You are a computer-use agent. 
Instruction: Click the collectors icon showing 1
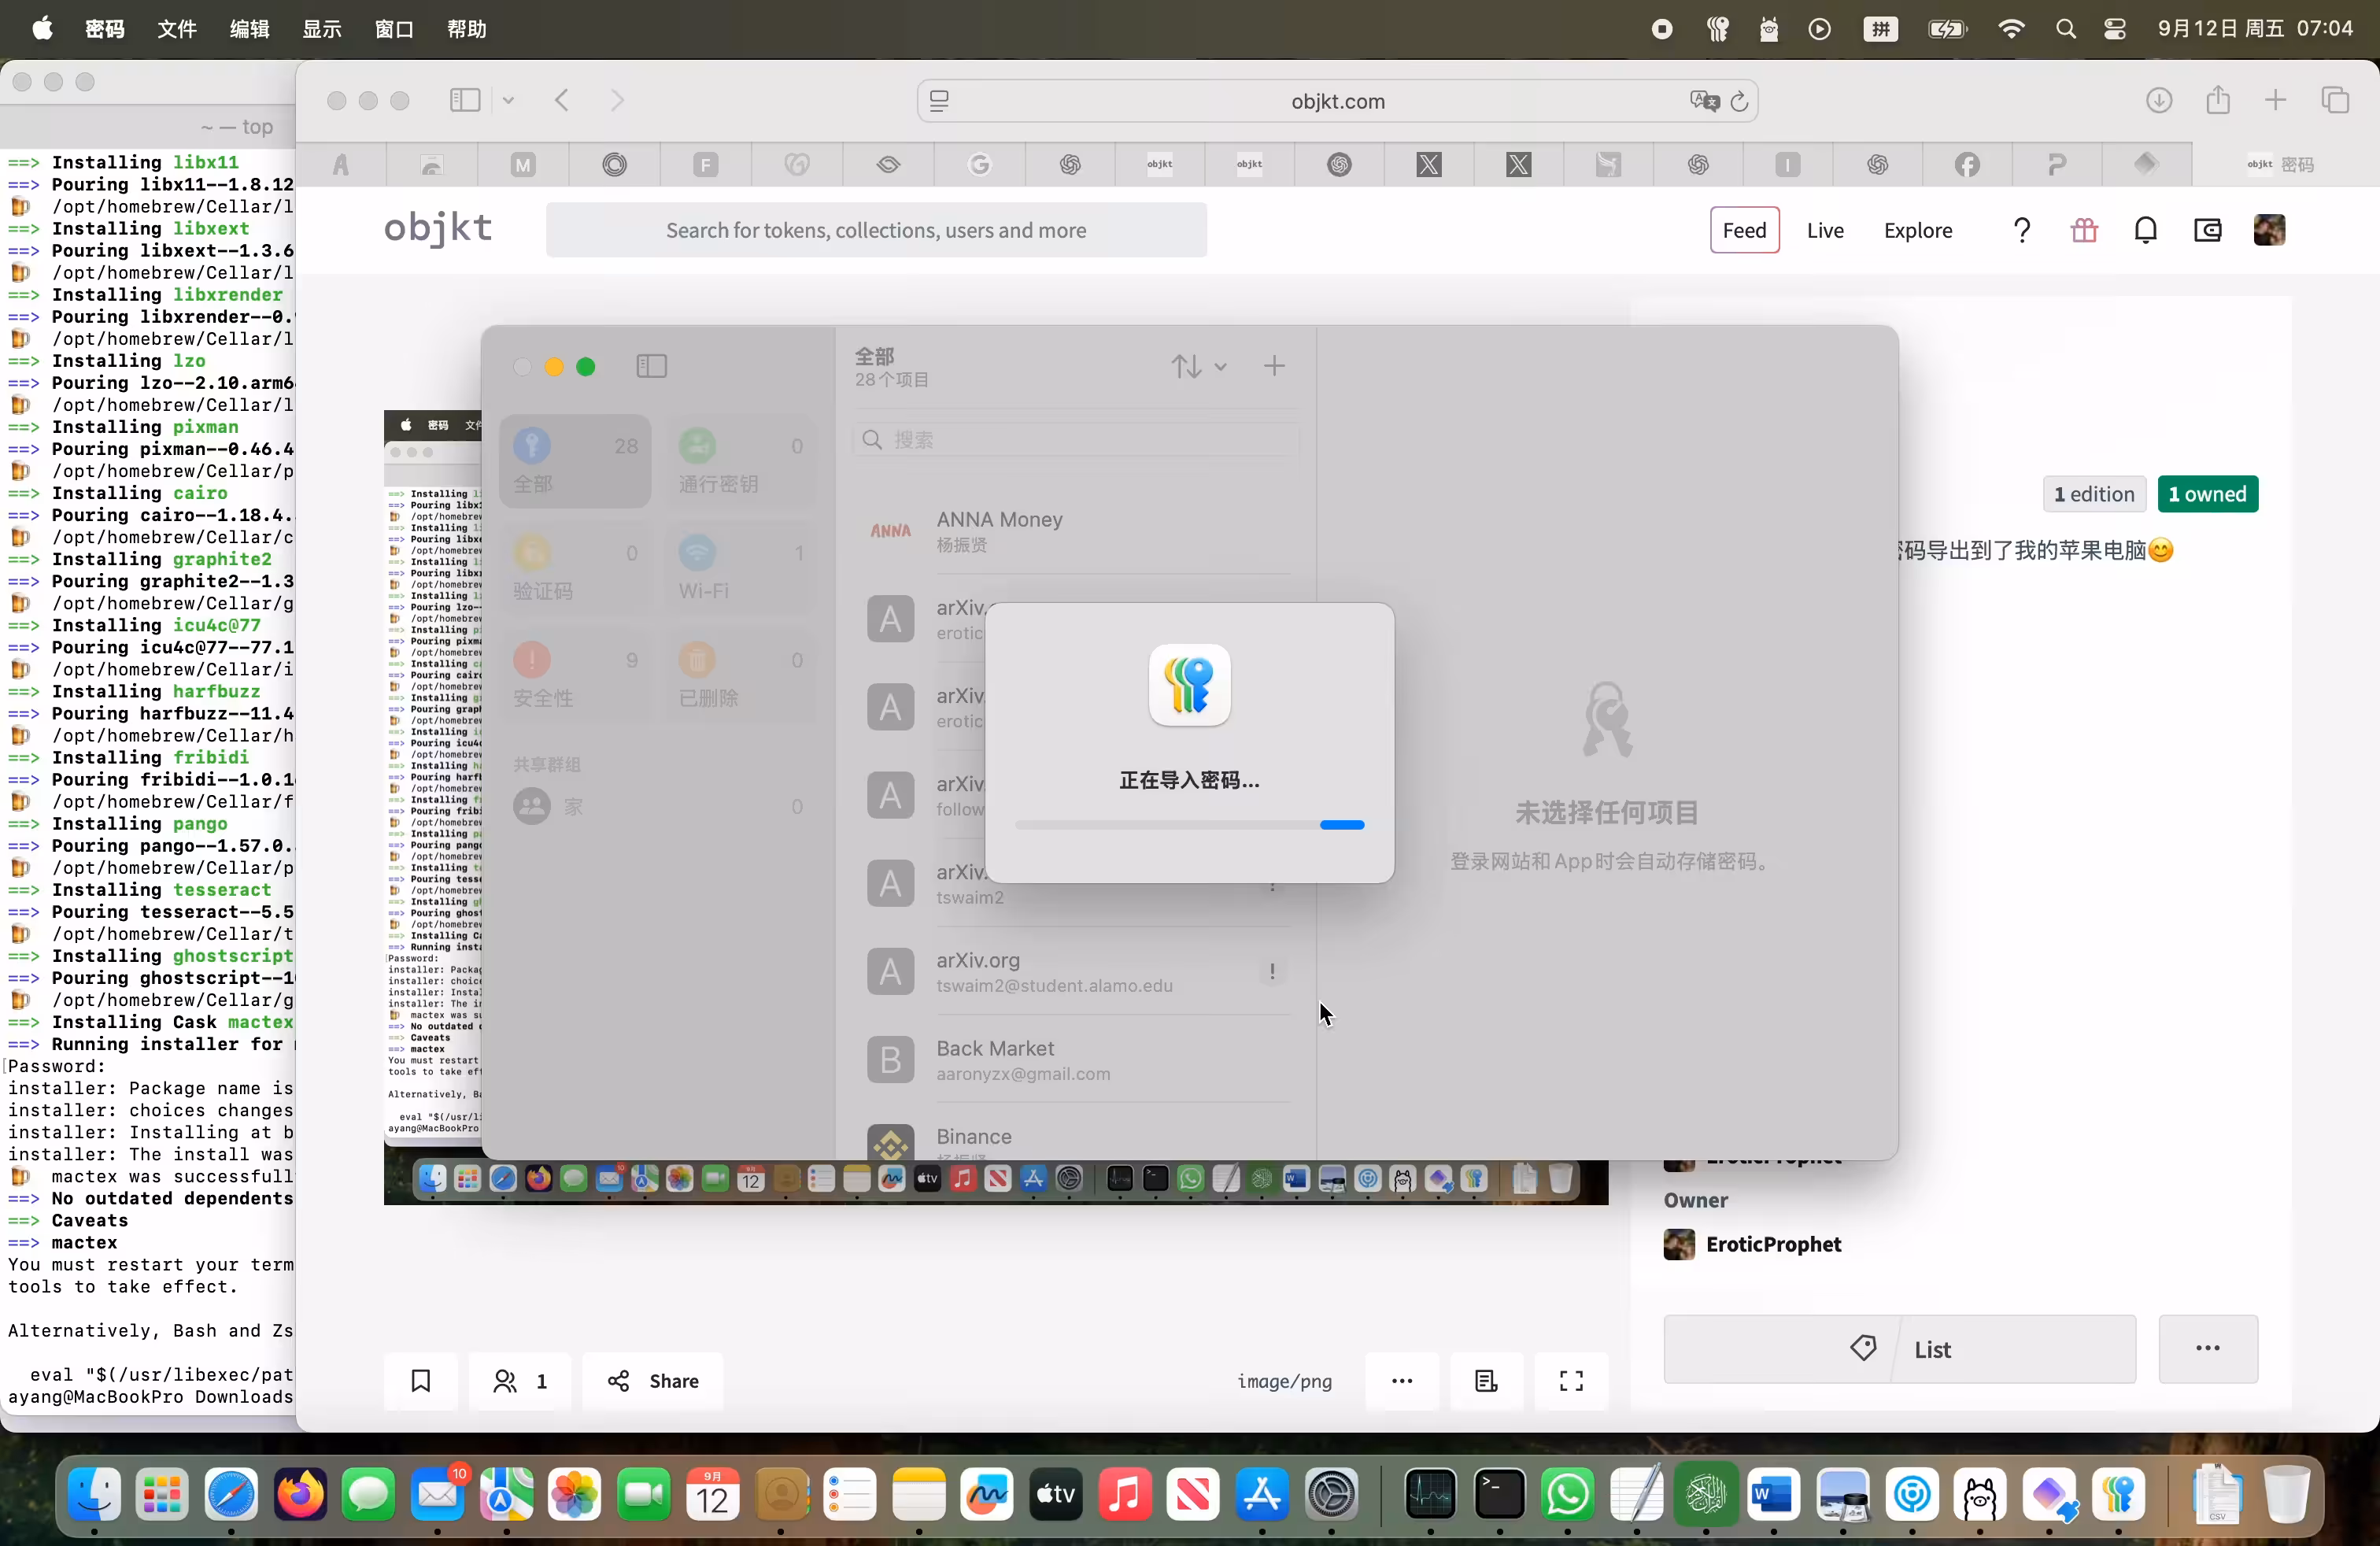coord(519,1381)
